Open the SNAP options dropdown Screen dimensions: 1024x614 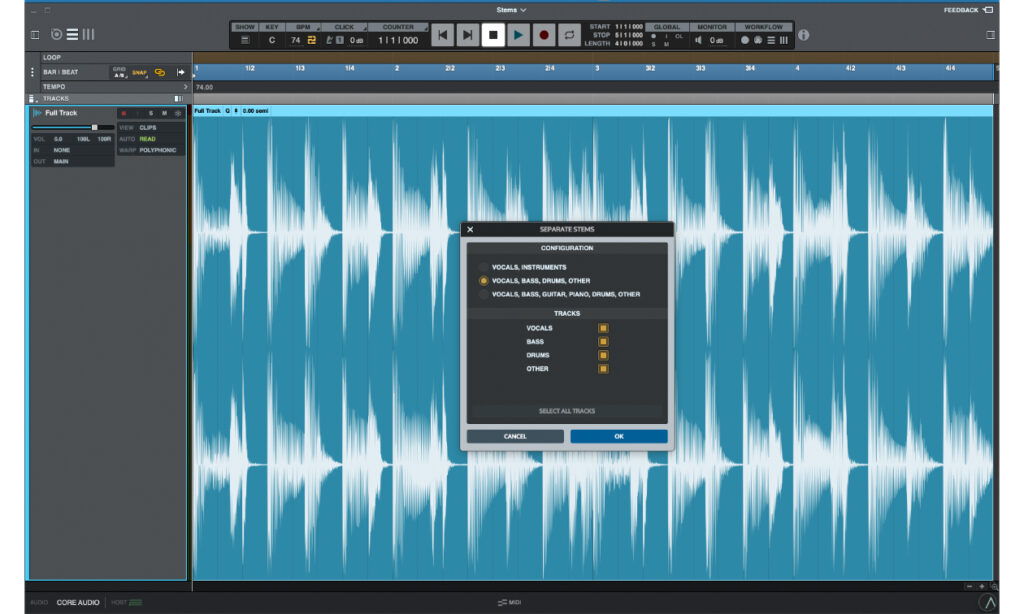(140, 73)
